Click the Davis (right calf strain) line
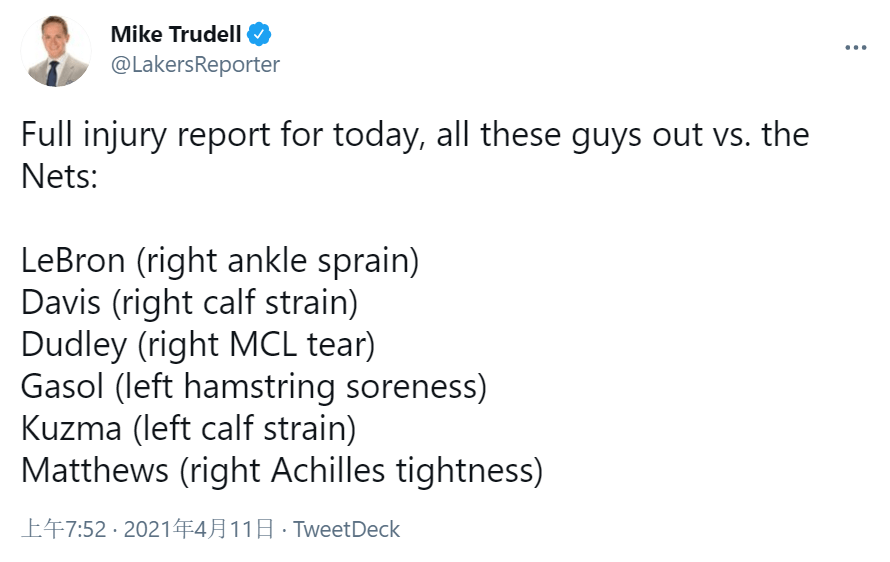The width and height of the screenshot is (890, 562). click(190, 303)
